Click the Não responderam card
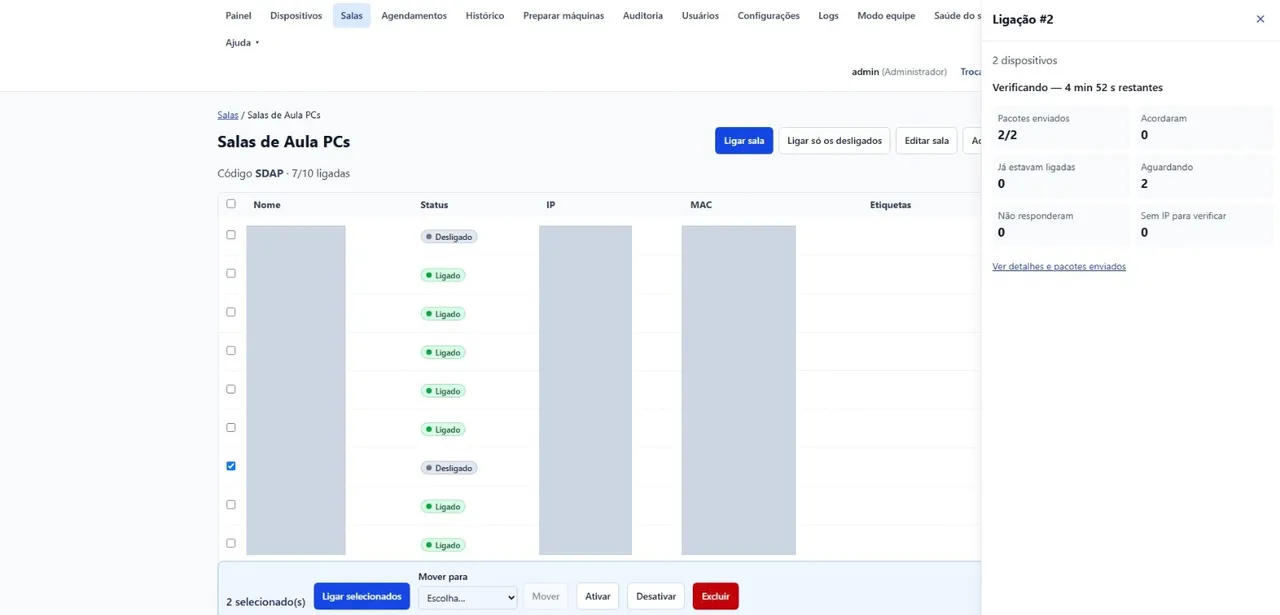1280x615 pixels. [1060, 225]
